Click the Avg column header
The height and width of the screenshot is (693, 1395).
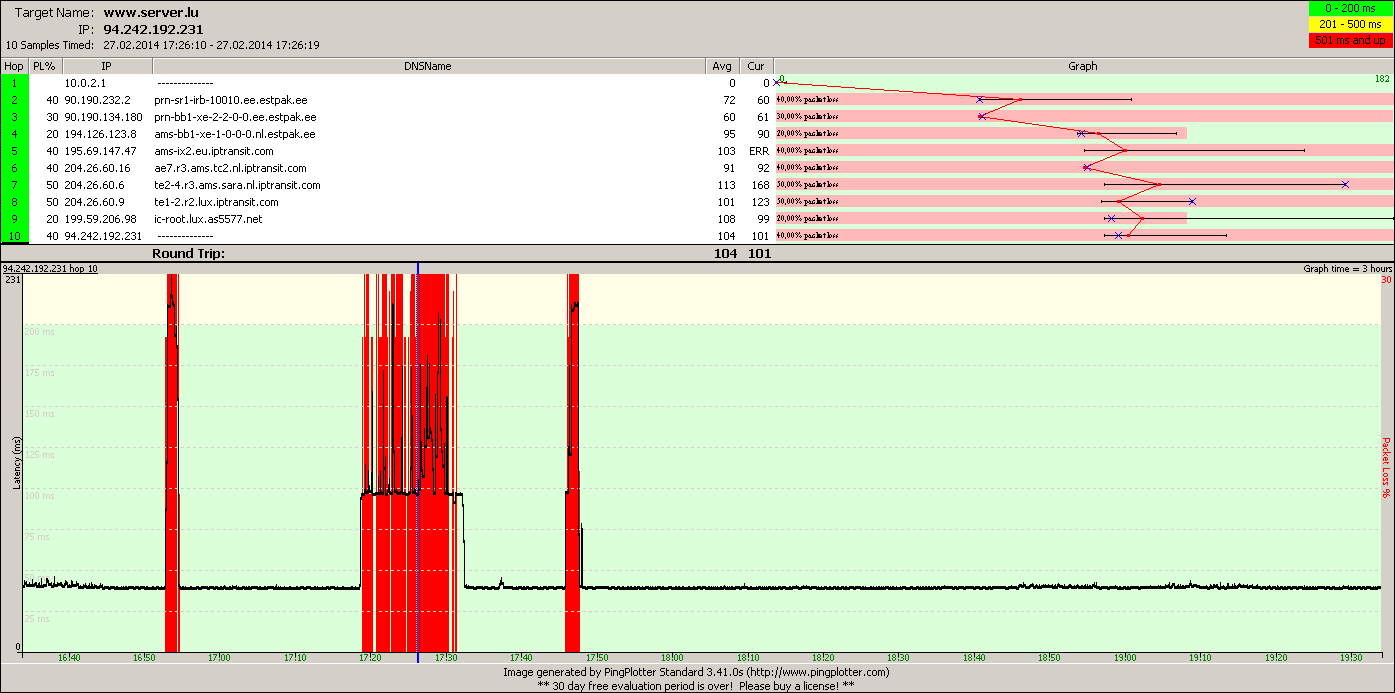click(722, 66)
